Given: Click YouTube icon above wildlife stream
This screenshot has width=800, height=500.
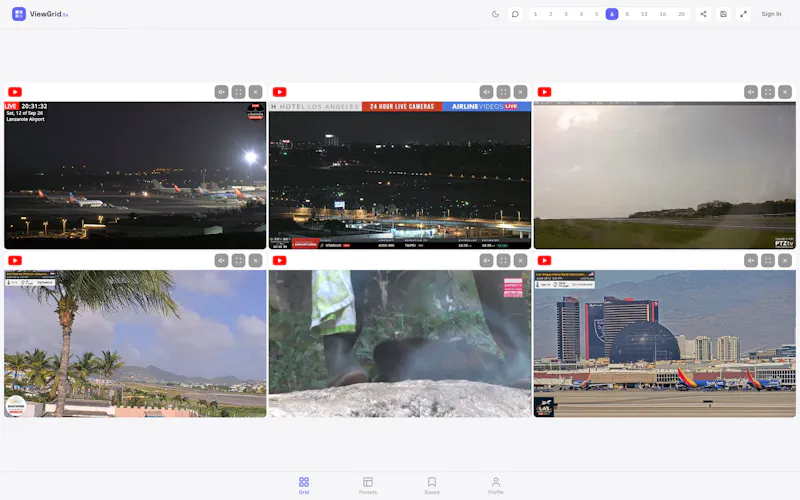Looking at the screenshot, I should (280, 260).
